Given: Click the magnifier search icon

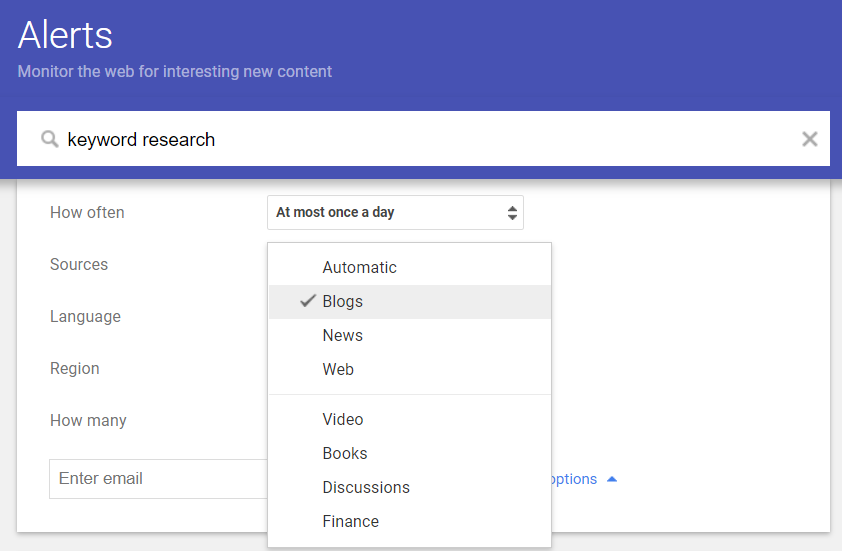Looking at the screenshot, I should [49, 139].
